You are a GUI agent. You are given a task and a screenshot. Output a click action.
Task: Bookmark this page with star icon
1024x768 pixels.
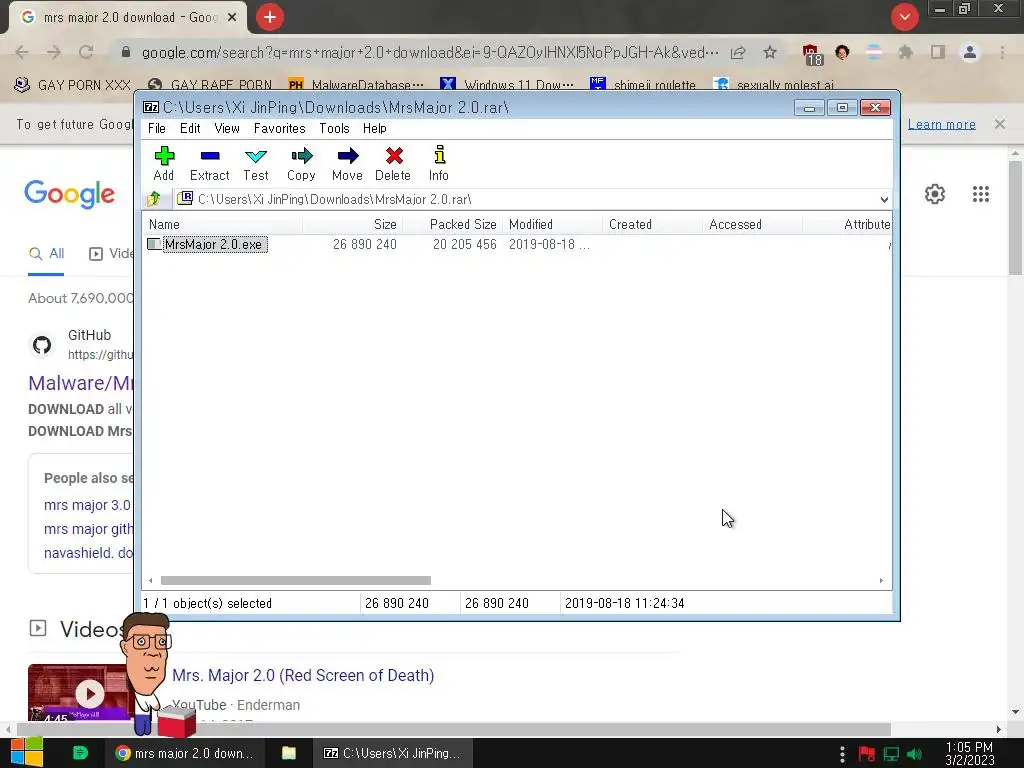point(770,52)
